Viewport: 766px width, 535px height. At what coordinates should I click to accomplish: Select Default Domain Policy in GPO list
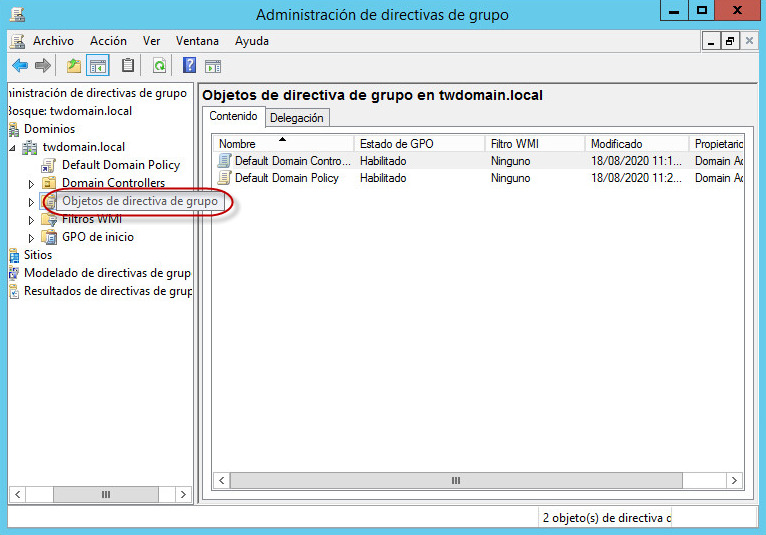tap(286, 178)
